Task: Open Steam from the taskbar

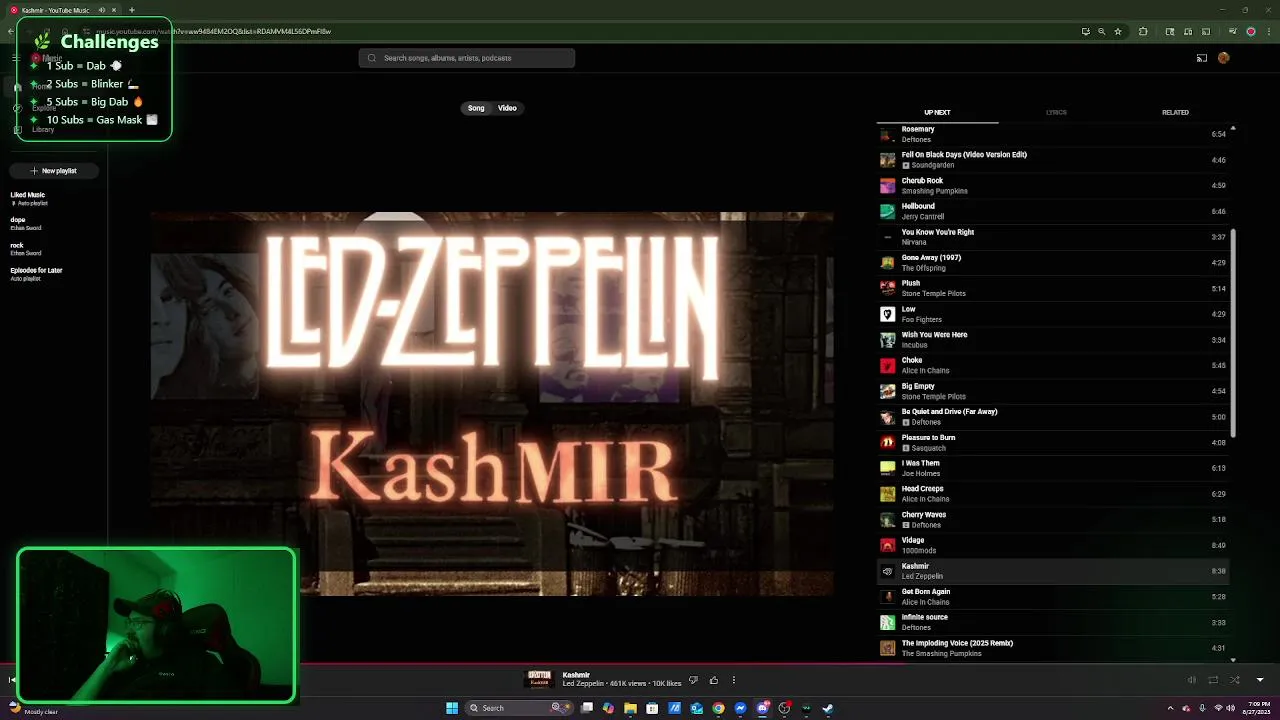Action: [x=828, y=708]
